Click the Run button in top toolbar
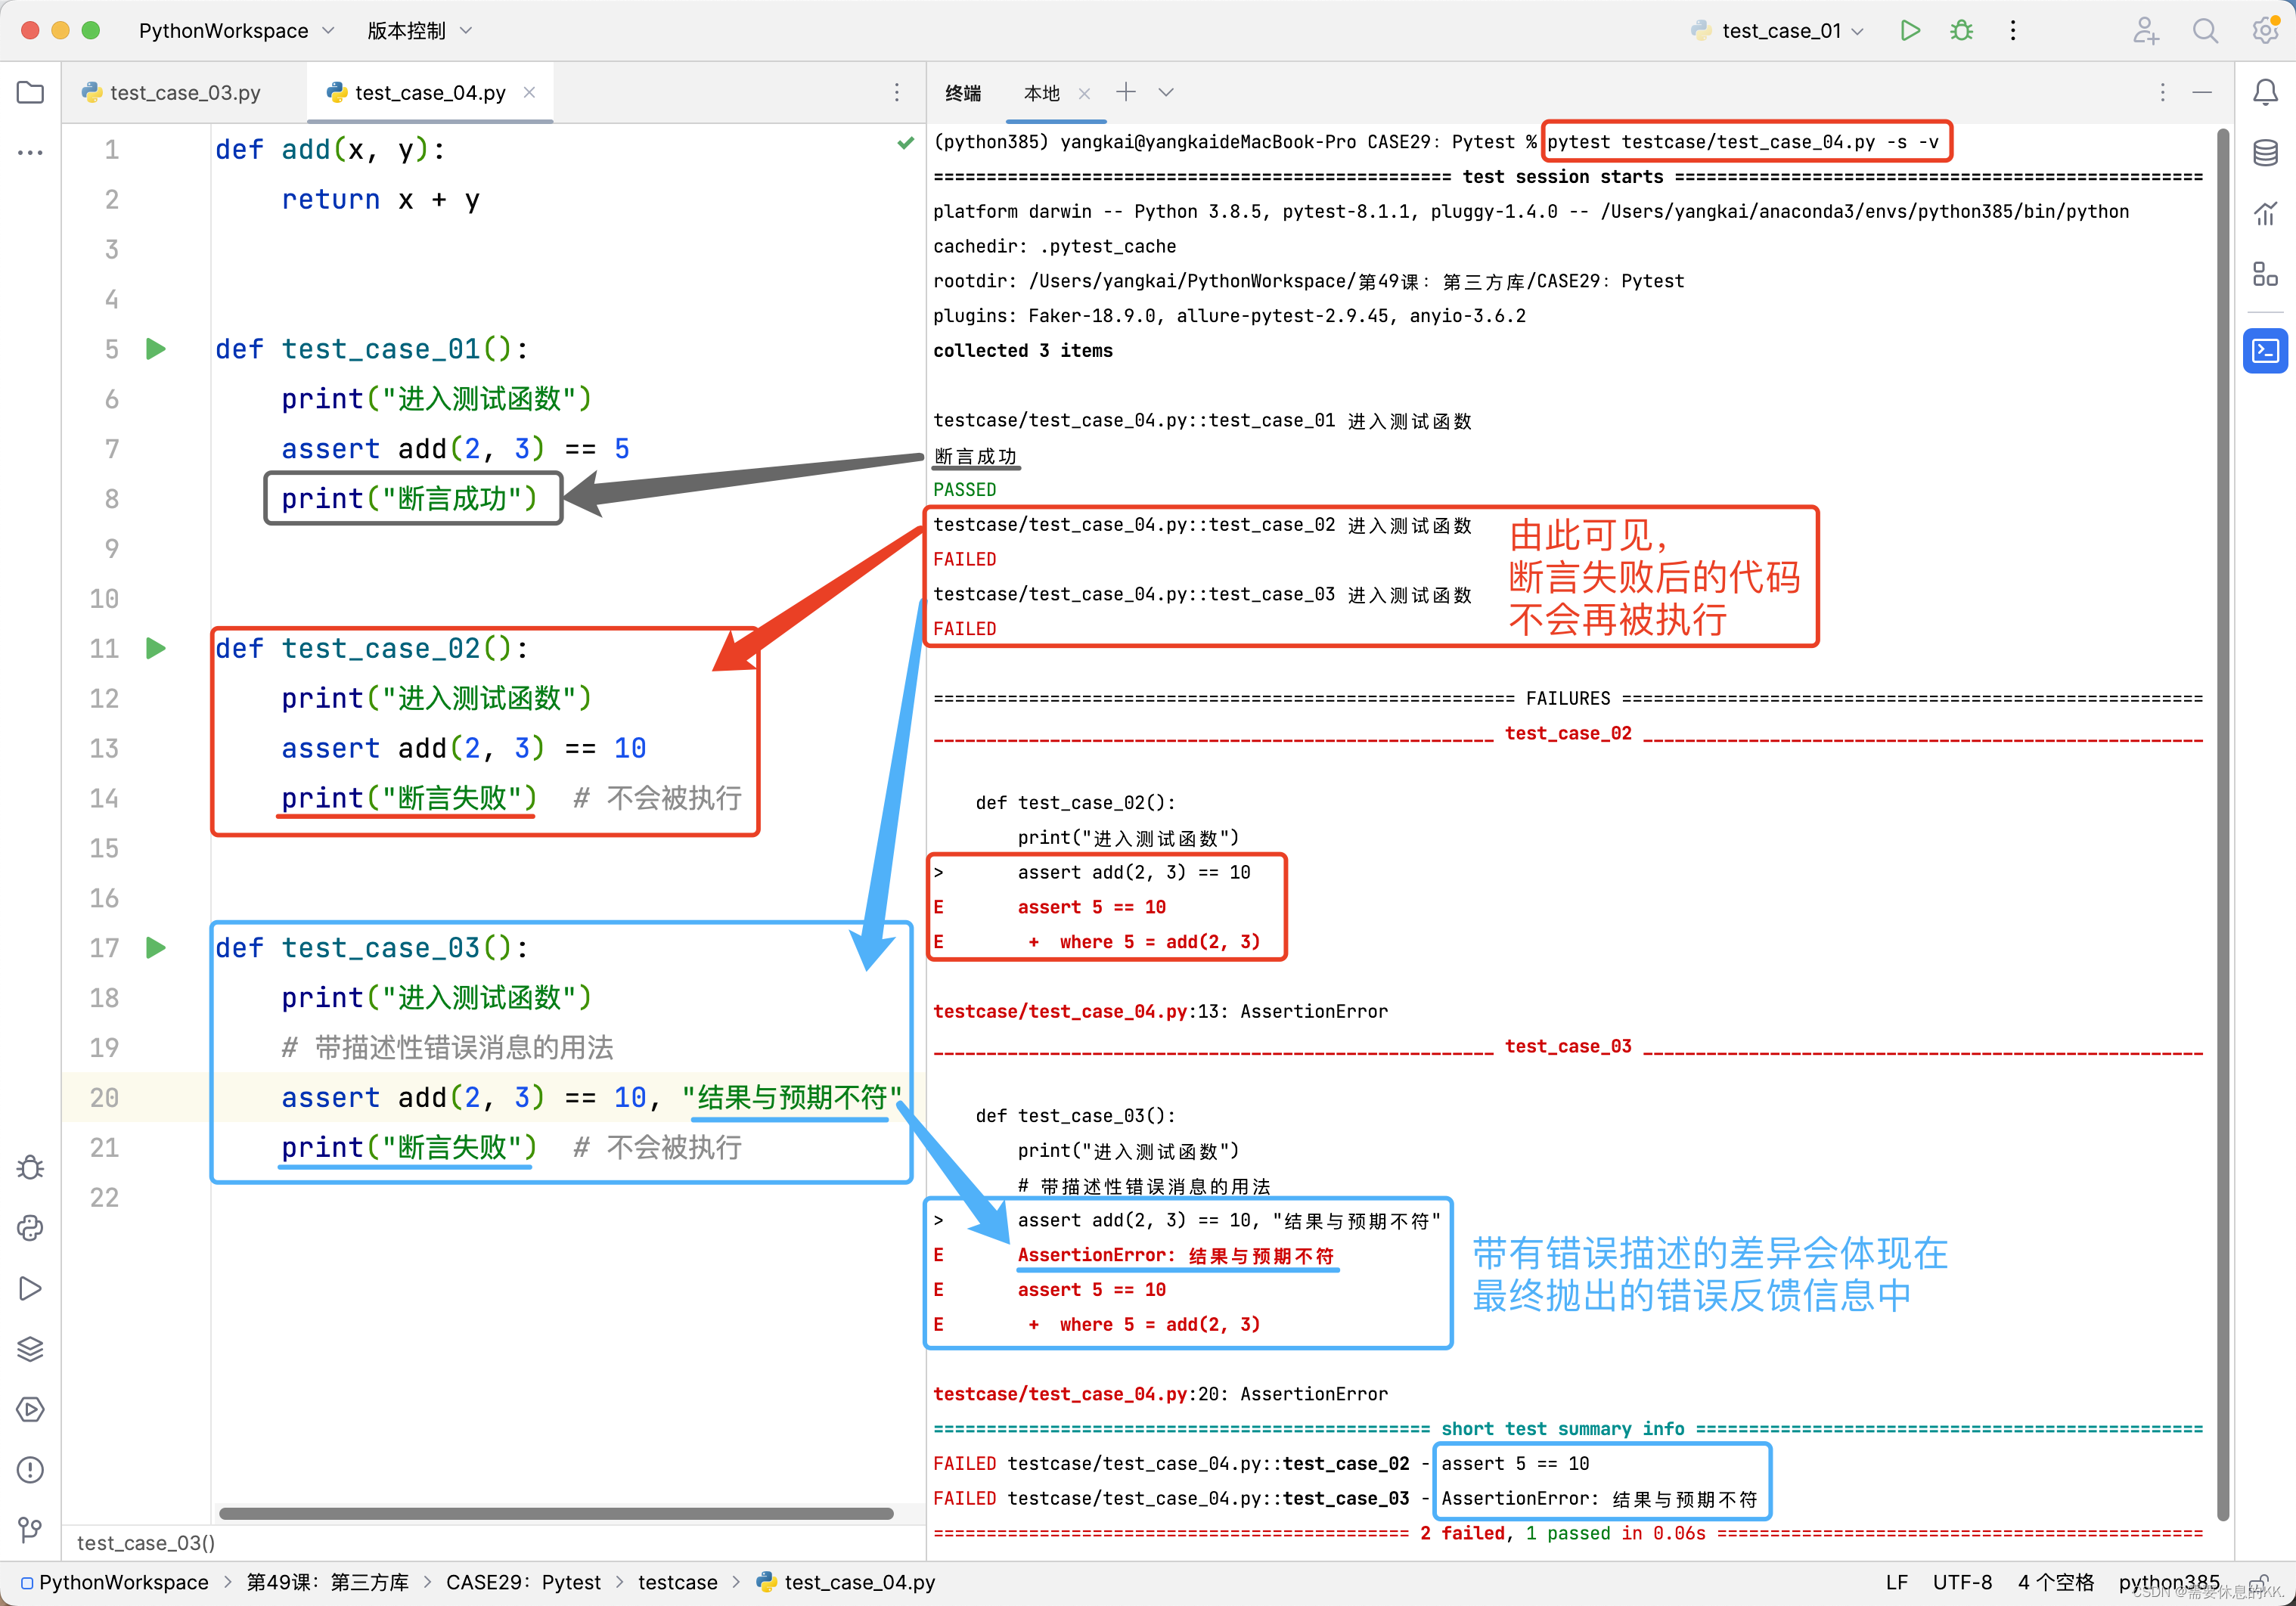 click(x=1909, y=30)
